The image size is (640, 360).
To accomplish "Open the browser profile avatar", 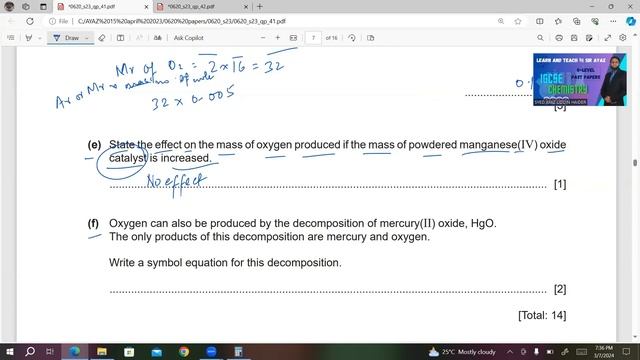I will point(9,7).
